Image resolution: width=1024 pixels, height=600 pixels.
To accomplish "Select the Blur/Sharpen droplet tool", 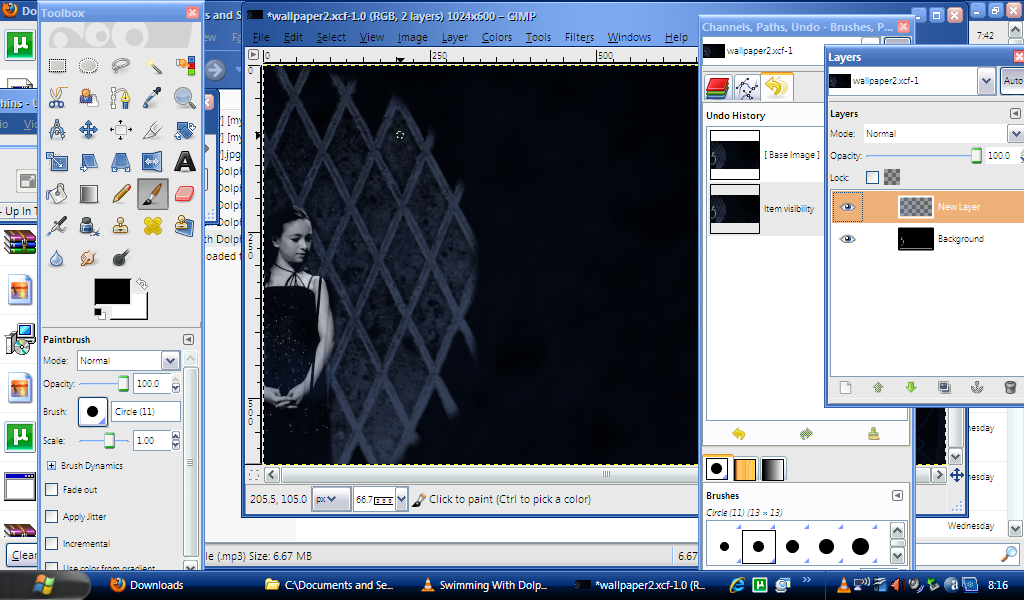I will (57, 258).
